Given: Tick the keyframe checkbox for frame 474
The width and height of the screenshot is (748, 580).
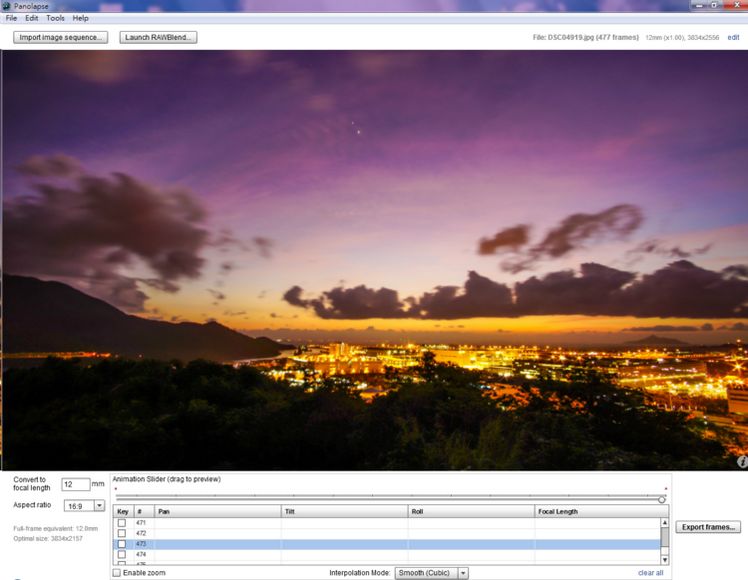Looking at the screenshot, I should [122, 554].
